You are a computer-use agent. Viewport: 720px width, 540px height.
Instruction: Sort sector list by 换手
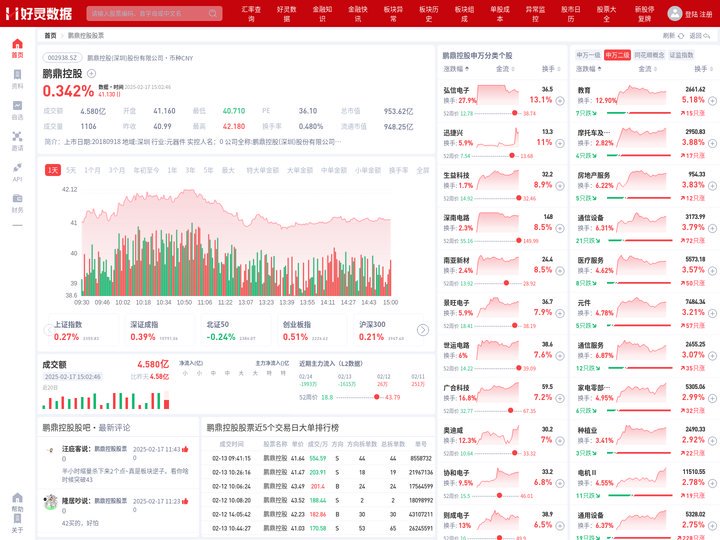pos(703,69)
